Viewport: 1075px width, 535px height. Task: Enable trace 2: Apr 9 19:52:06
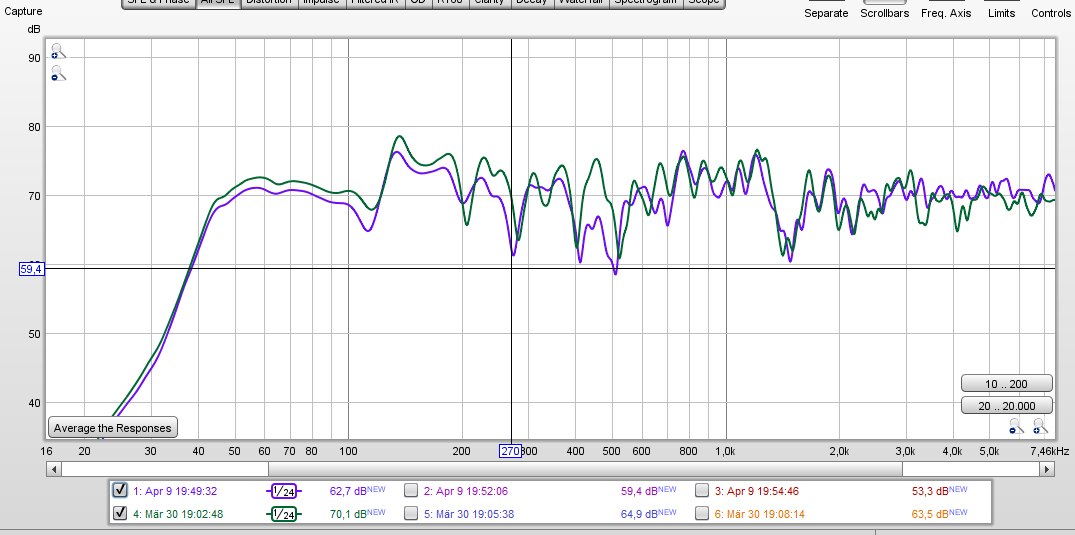pos(411,490)
